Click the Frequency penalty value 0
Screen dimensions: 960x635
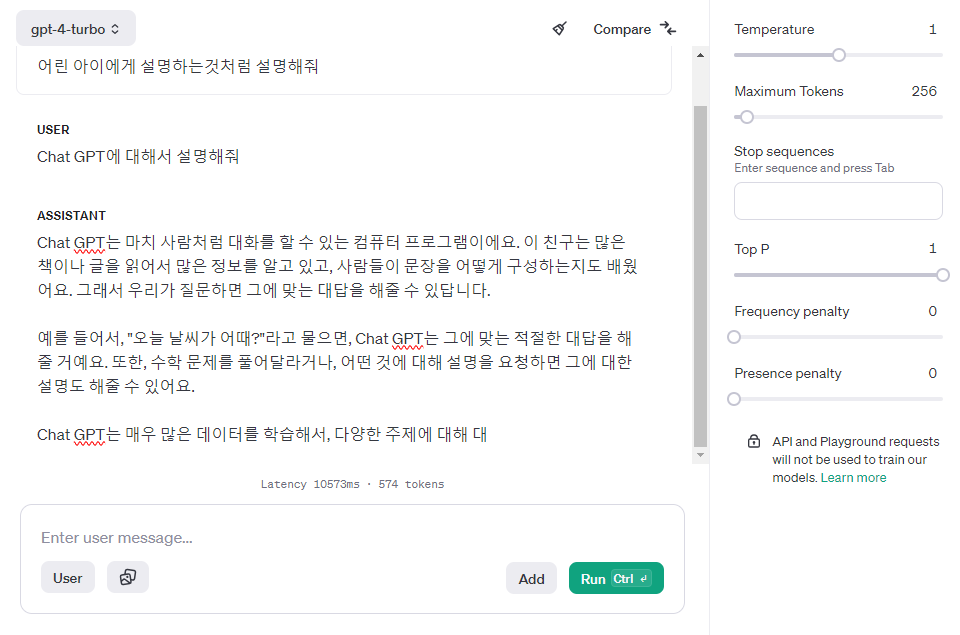click(x=932, y=311)
